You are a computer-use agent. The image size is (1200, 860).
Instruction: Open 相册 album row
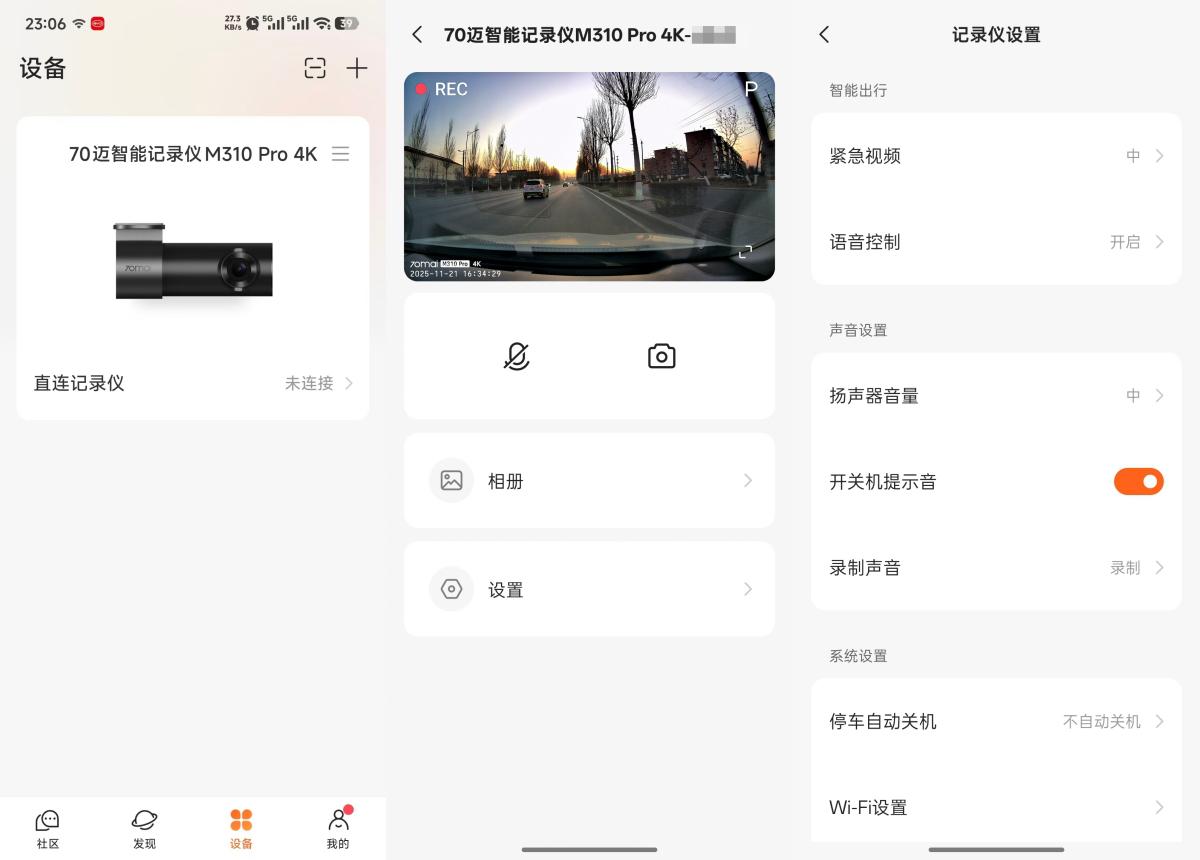pyautogui.click(x=589, y=481)
